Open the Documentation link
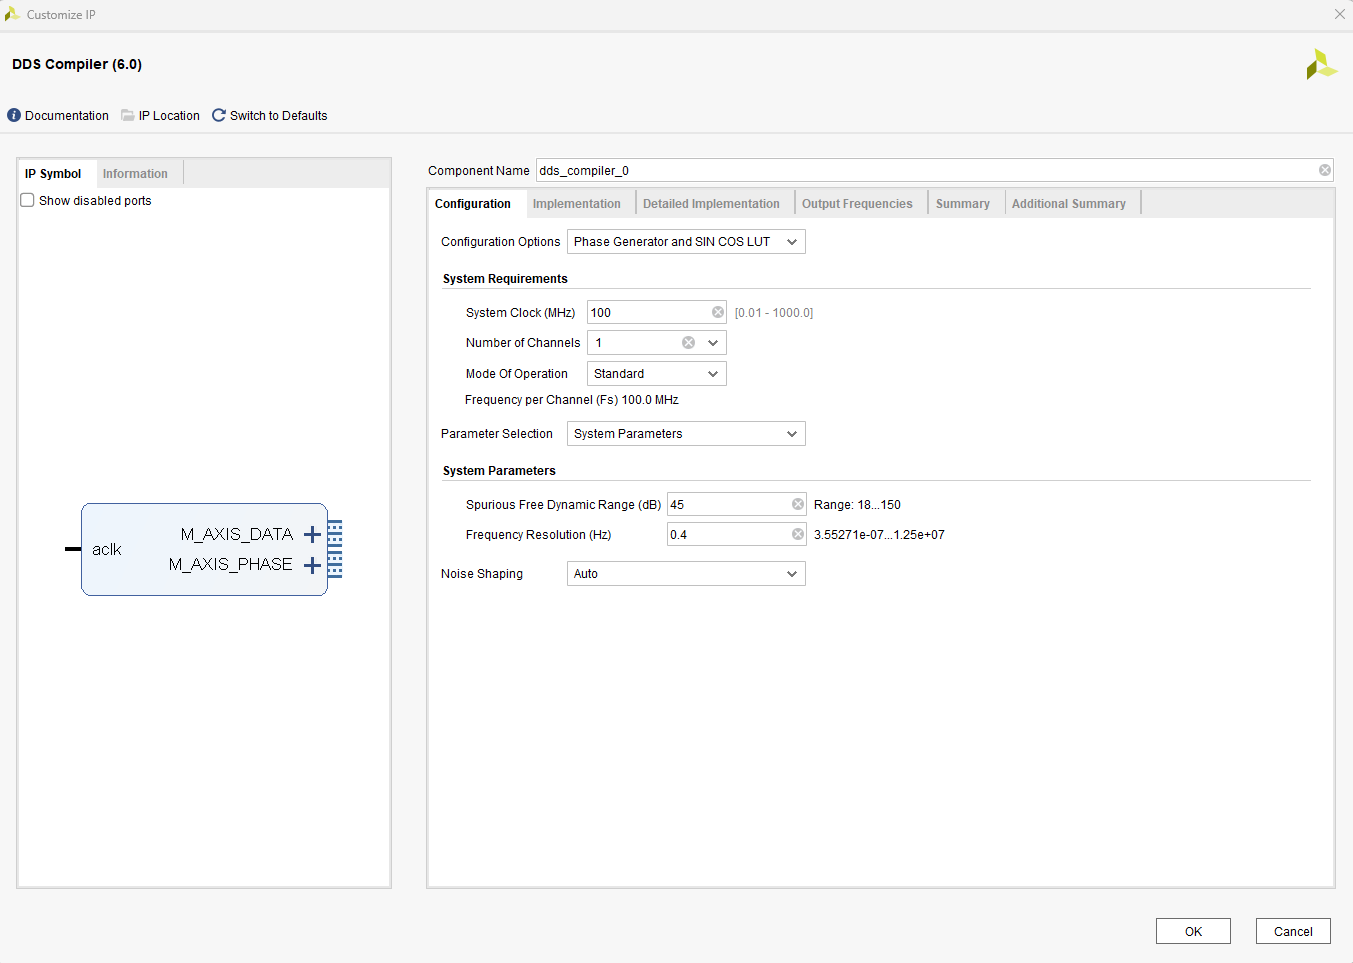The width and height of the screenshot is (1353, 963). pyautogui.click(x=67, y=115)
